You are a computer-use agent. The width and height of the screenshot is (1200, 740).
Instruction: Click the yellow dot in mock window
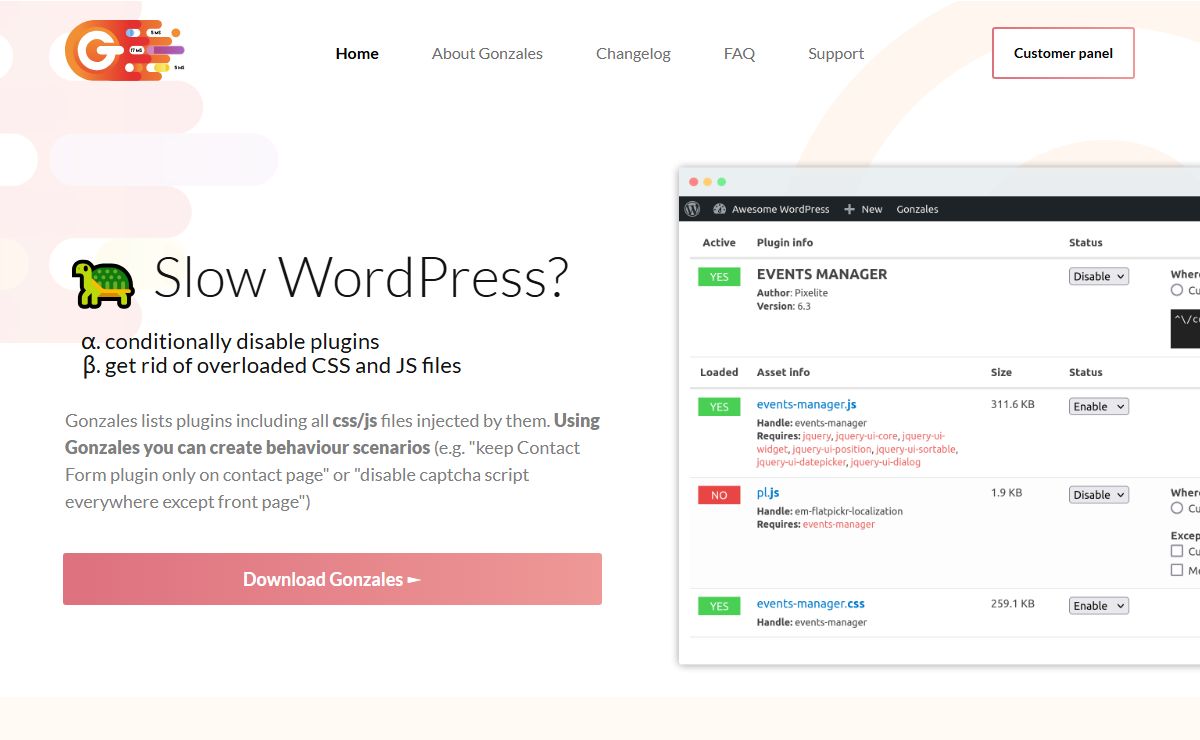point(707,182)
